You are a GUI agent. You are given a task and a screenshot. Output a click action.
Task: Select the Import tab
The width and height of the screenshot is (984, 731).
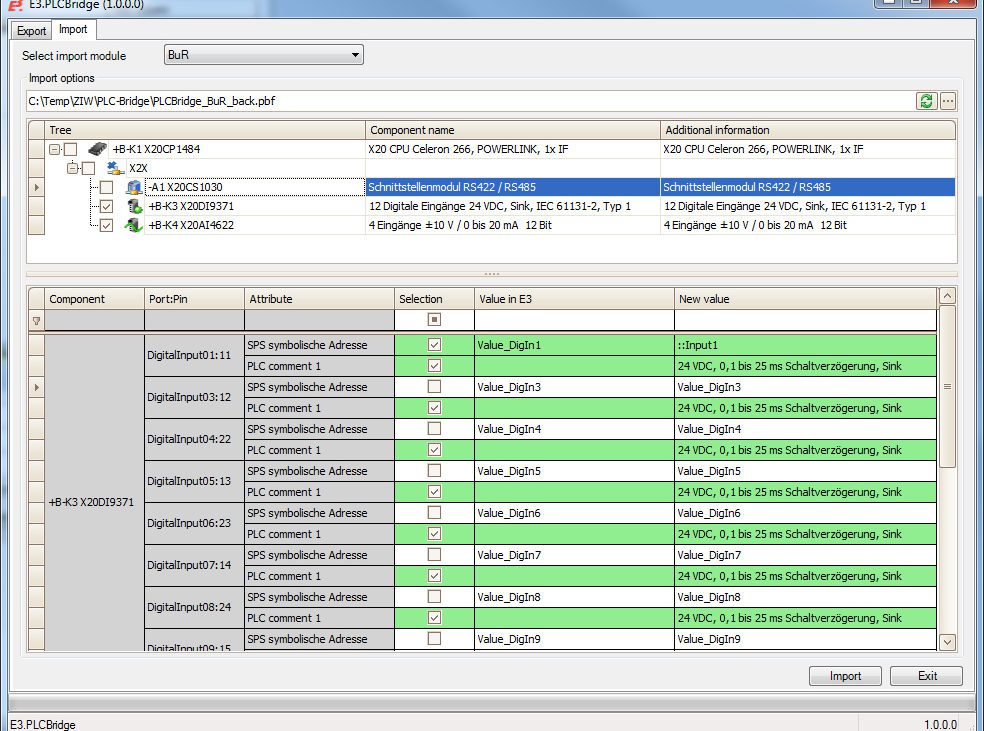click(73, 30)
